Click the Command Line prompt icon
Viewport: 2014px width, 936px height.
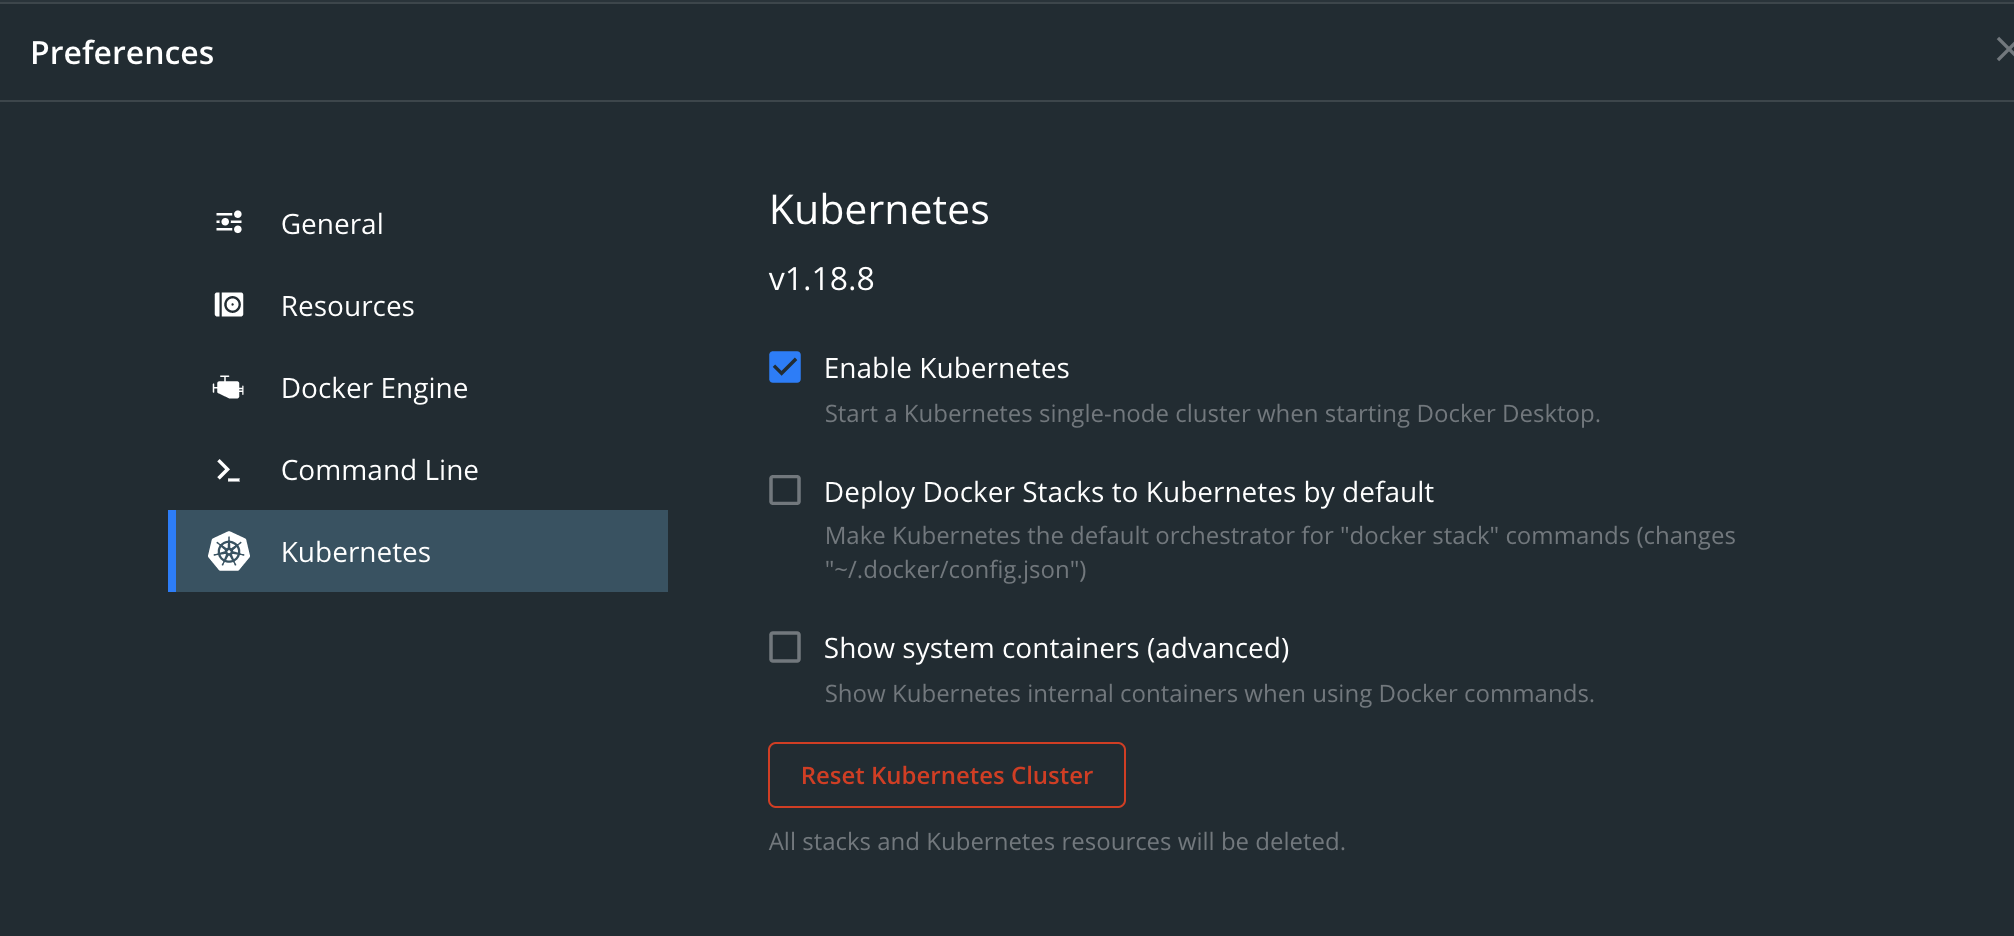coord(229,470)
